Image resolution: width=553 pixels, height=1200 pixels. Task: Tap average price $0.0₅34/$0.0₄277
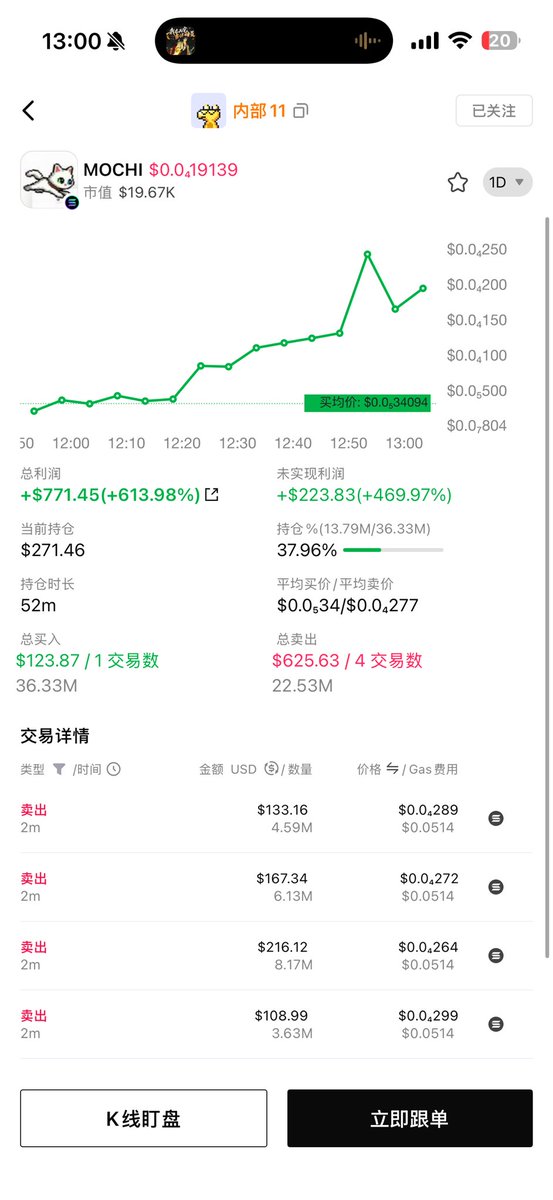[348, 605]
